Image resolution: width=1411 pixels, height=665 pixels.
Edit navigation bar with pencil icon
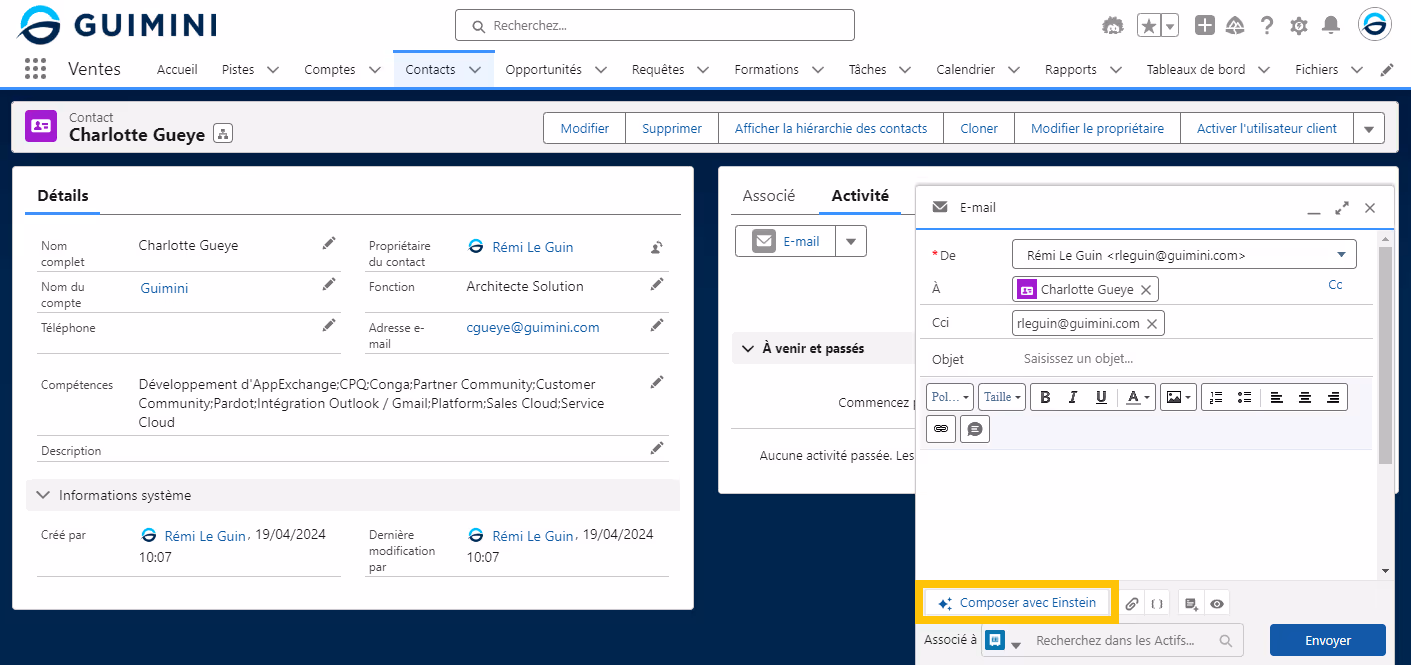click(x=1387, y=70)
